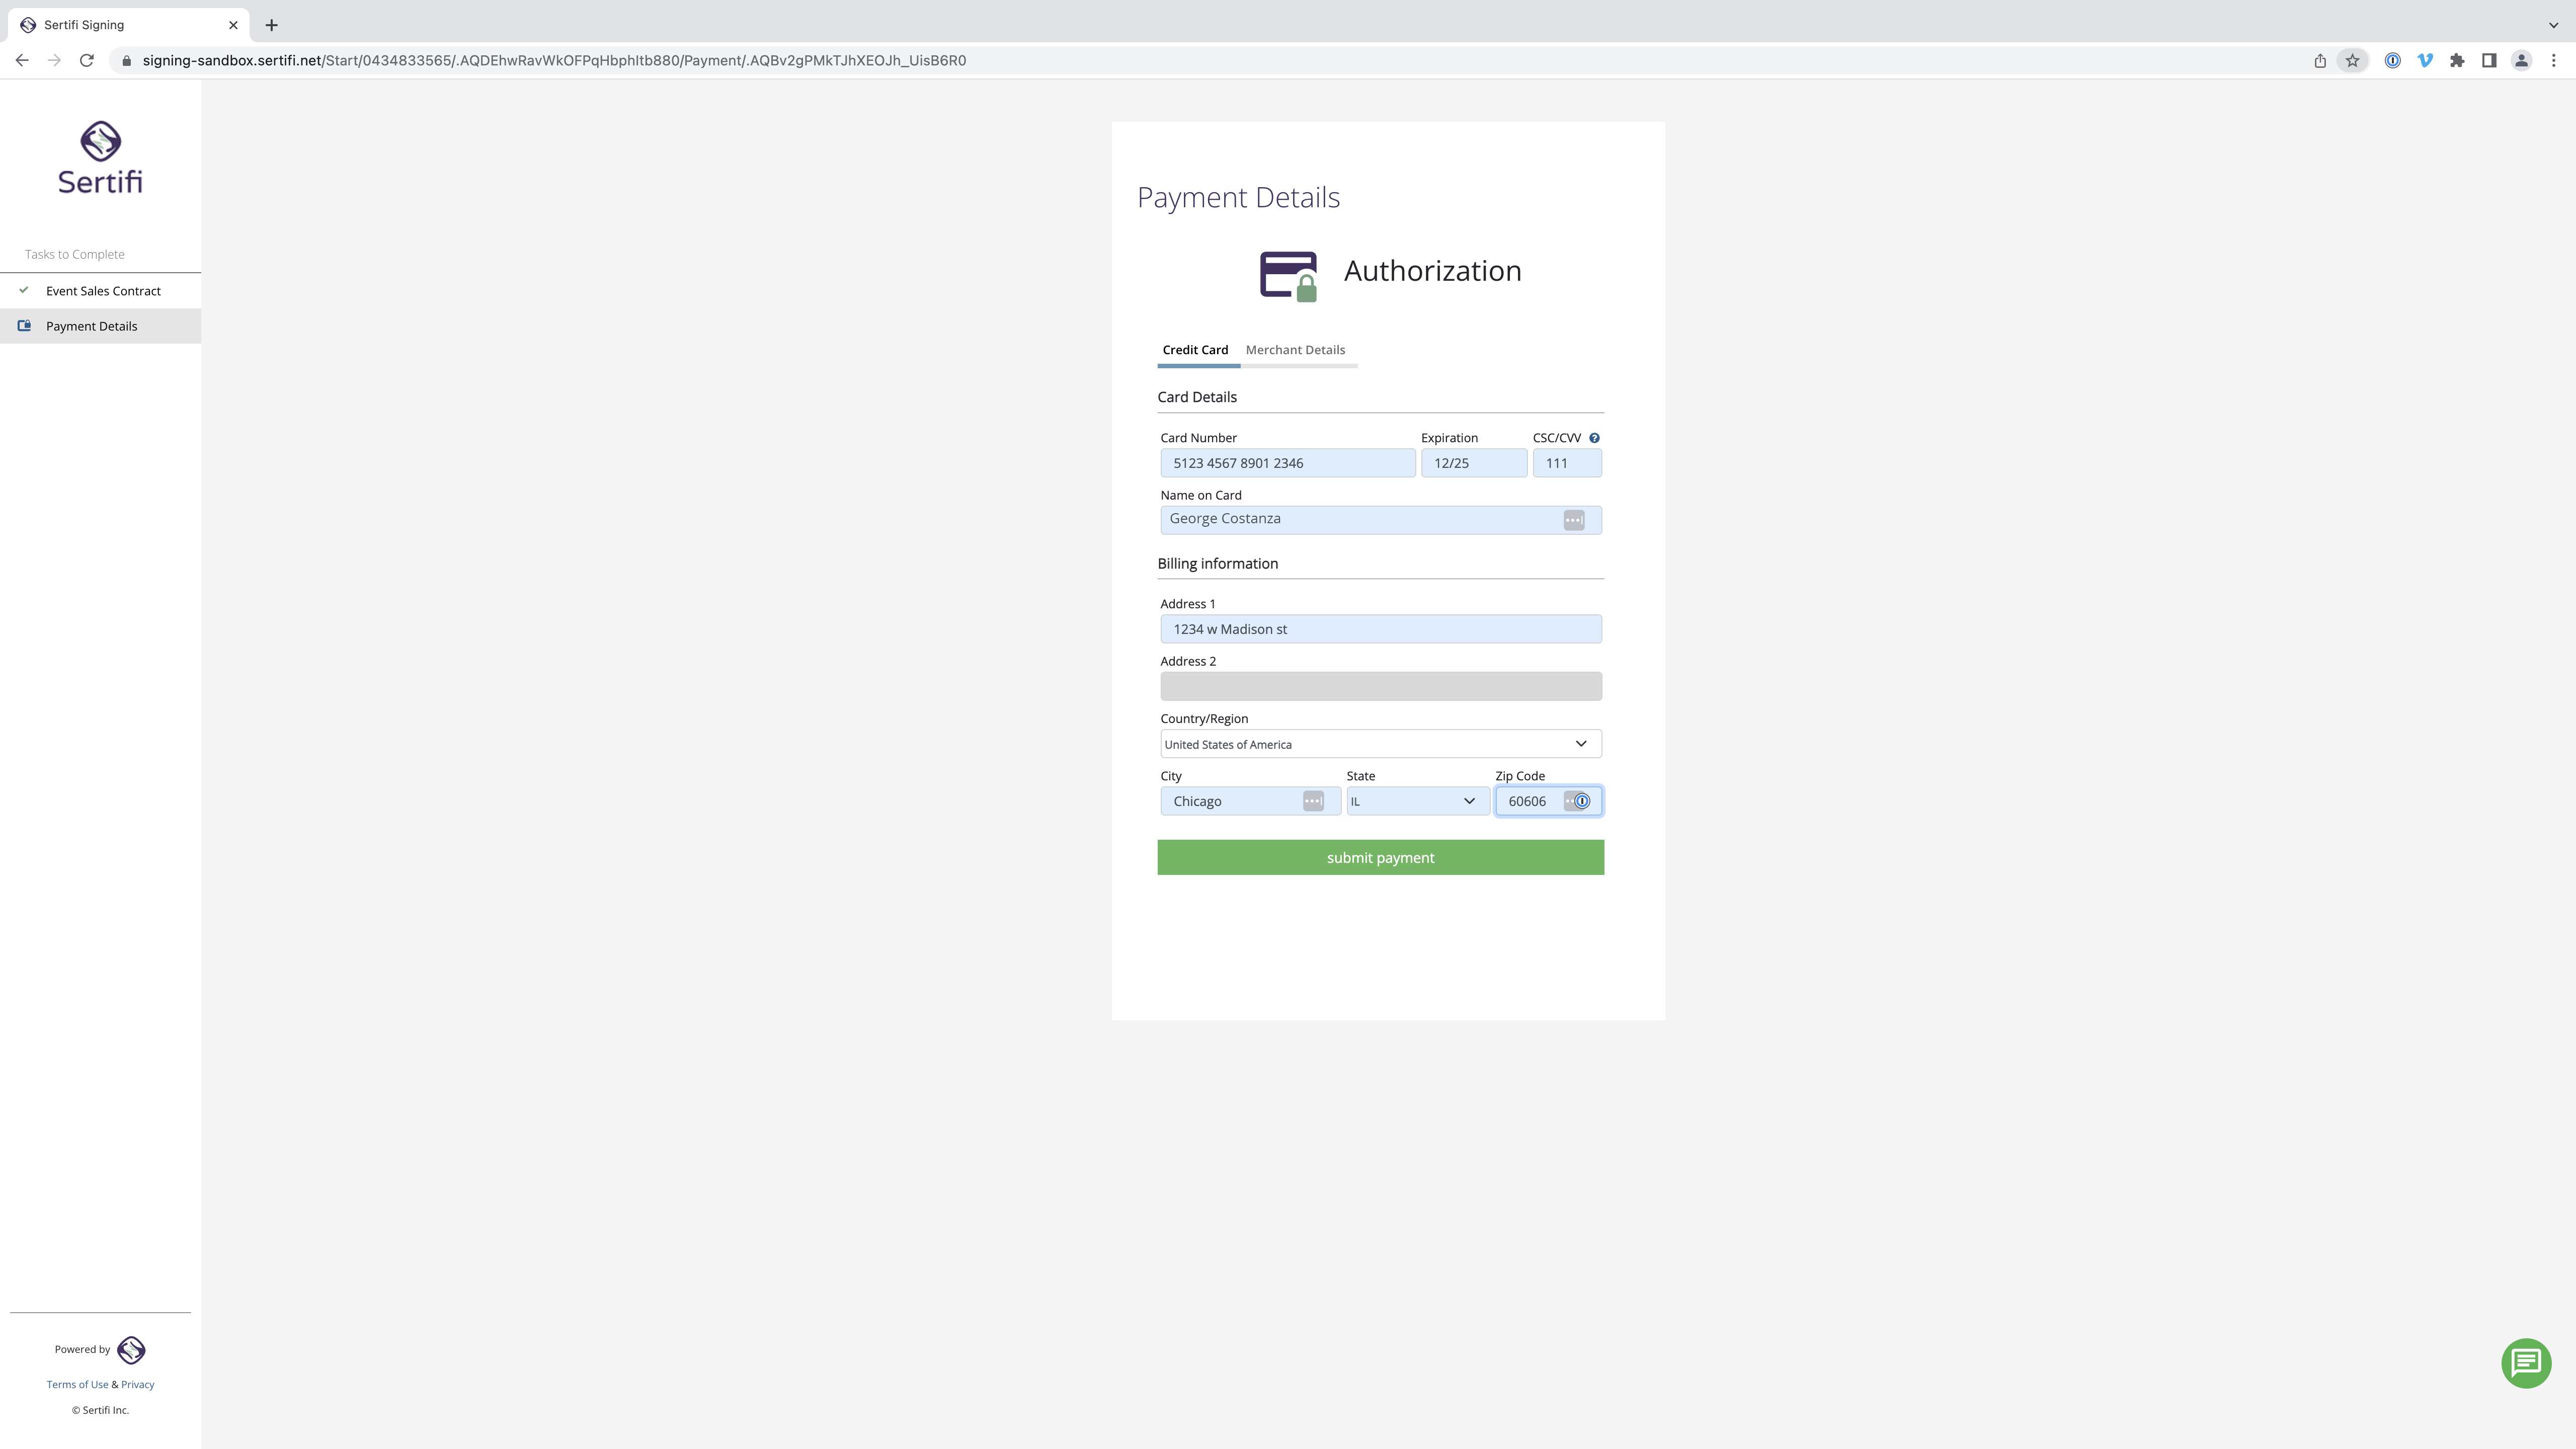
Task: Open the Extensions puzzle icon
Action: pyautogui.click(x=2457, y=61)
